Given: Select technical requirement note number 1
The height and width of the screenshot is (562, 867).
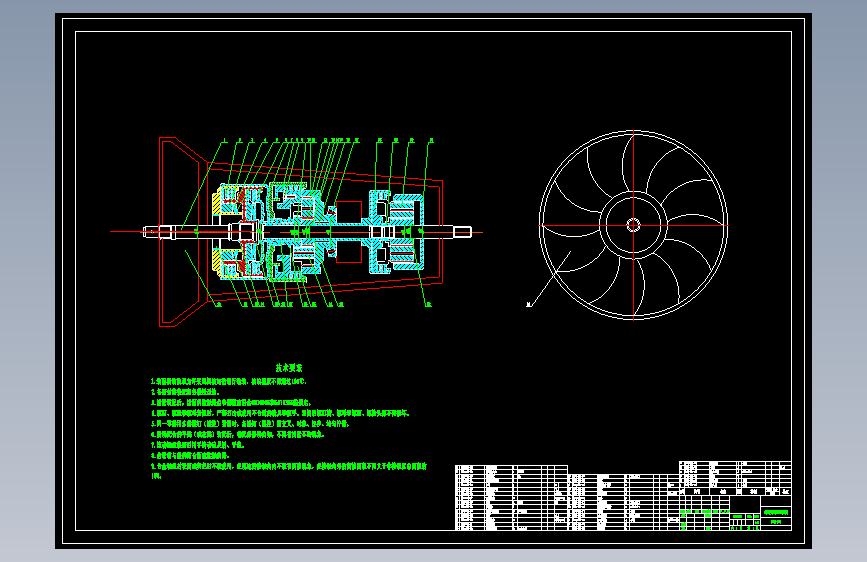Looking at the screenshot, I should coord(229,381).
